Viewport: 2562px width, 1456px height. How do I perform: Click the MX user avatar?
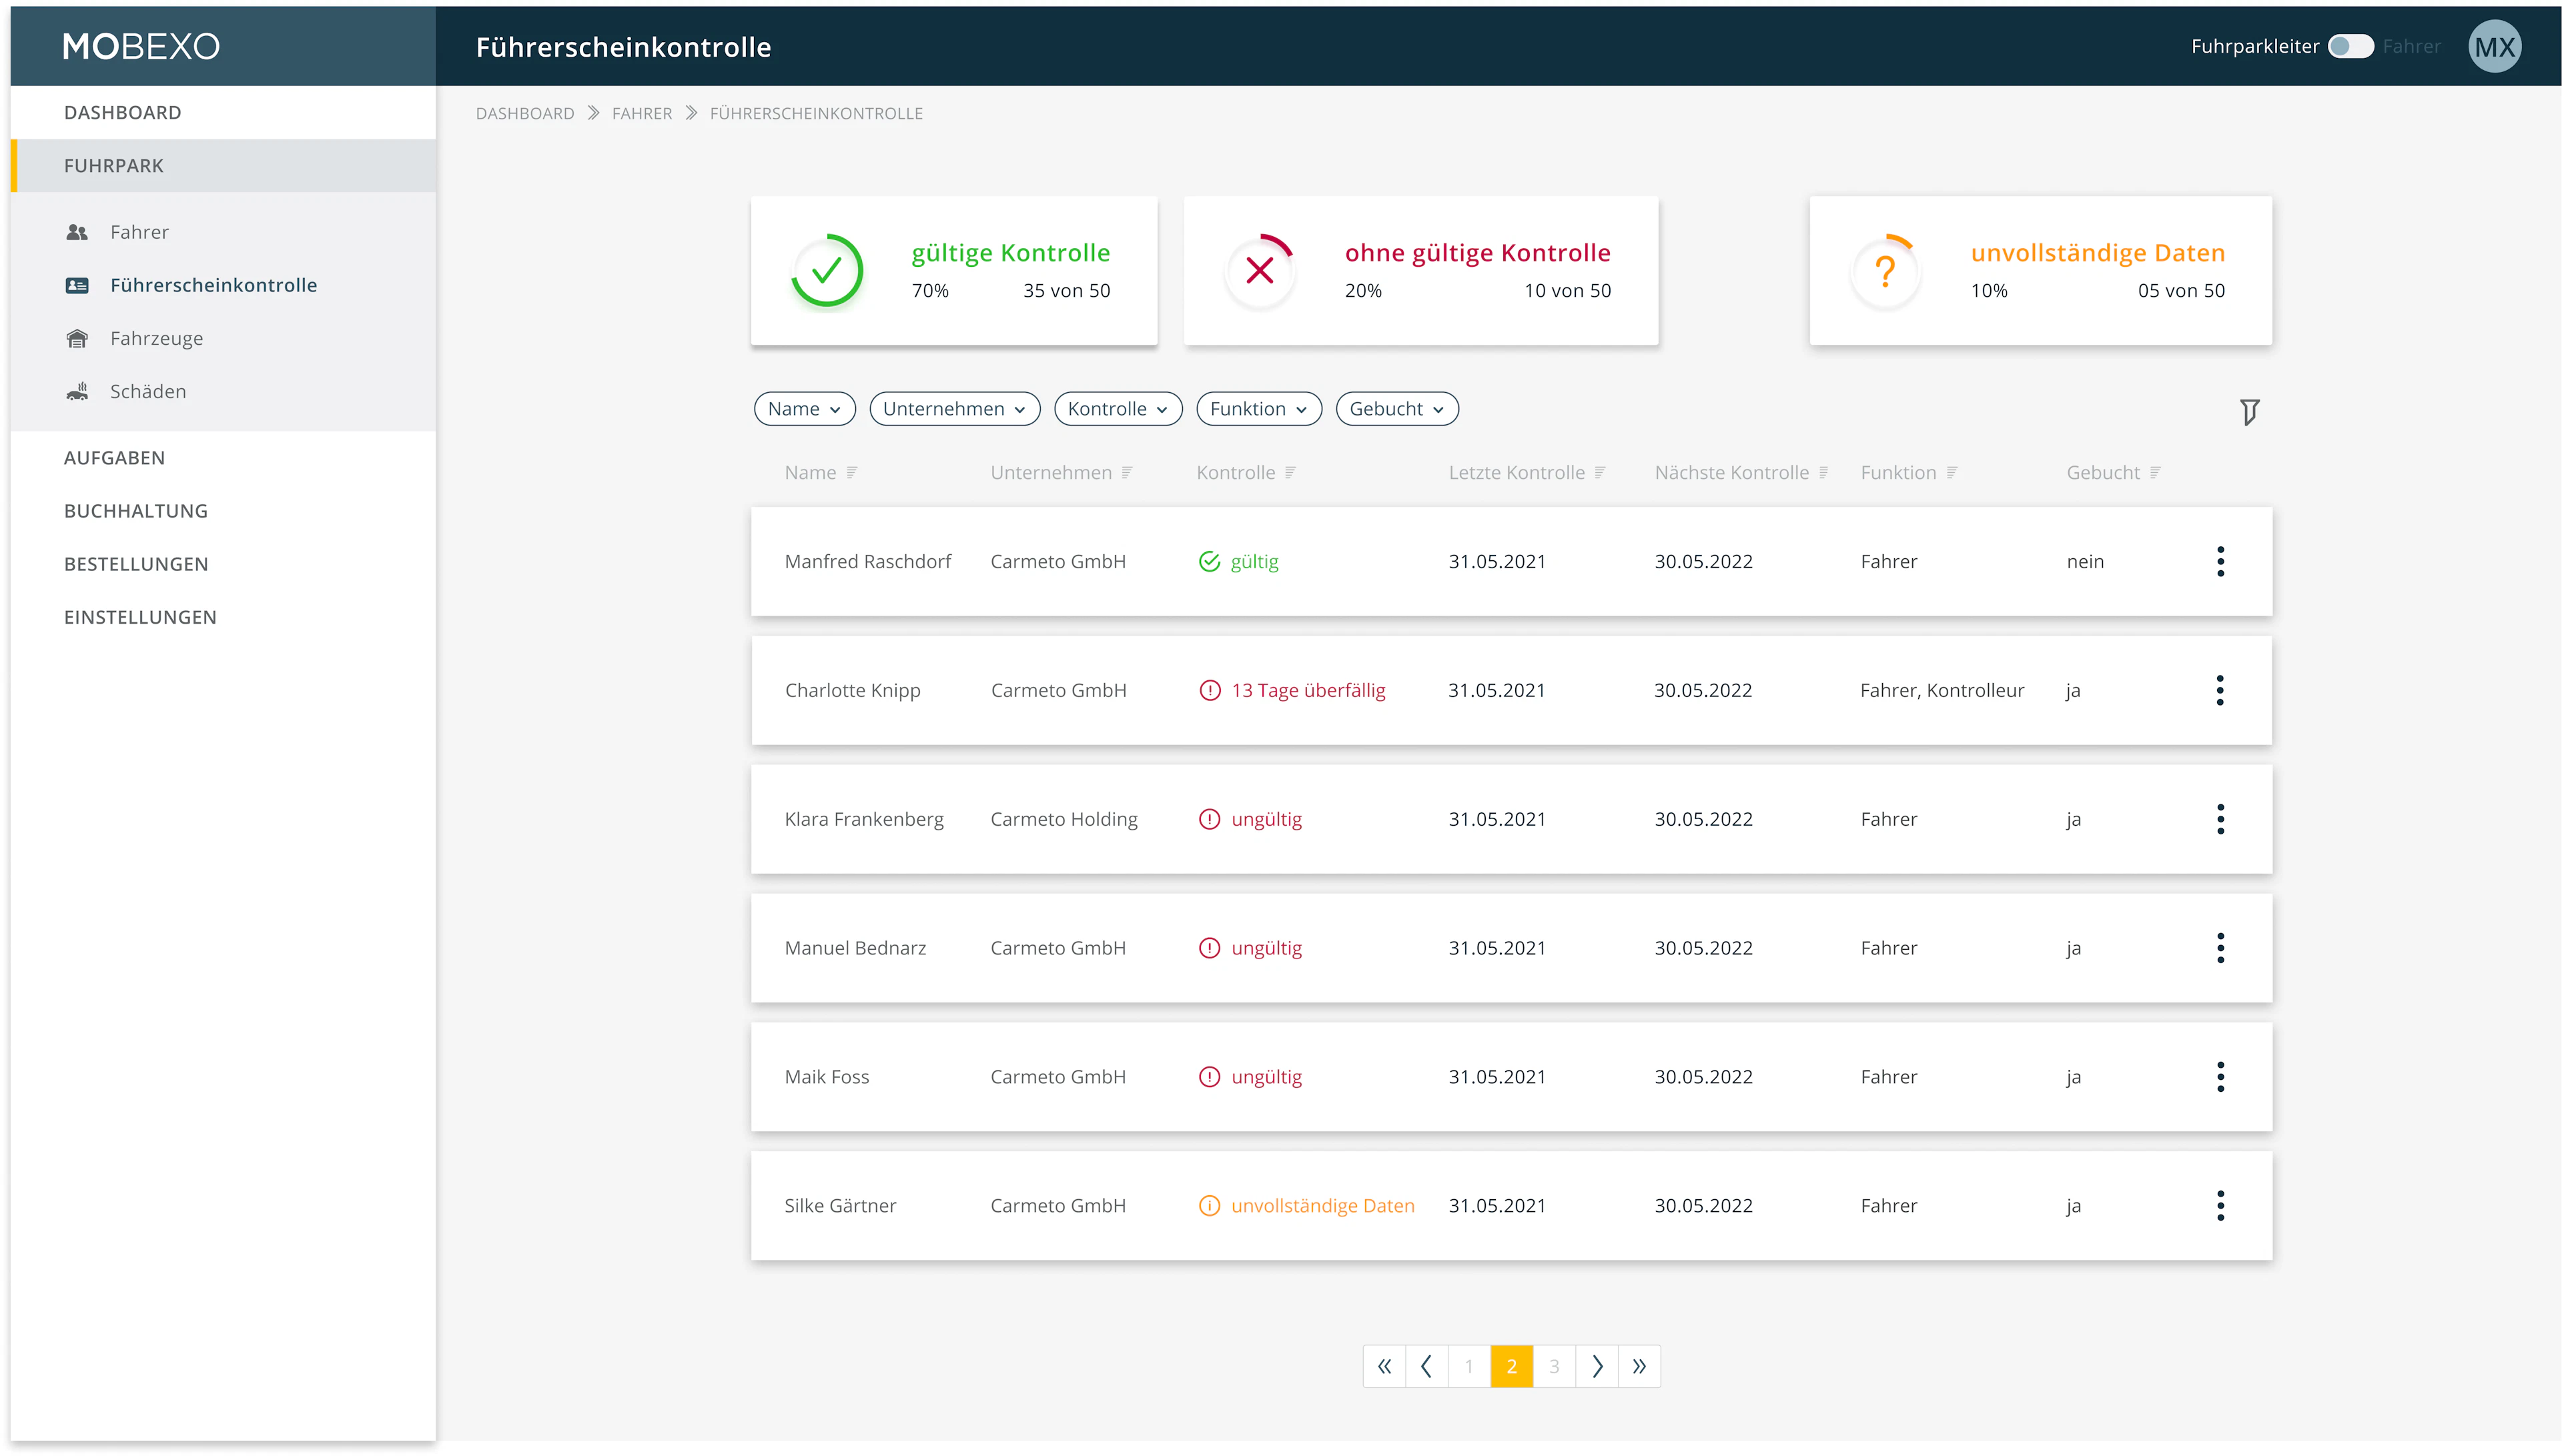(2494, 46)
